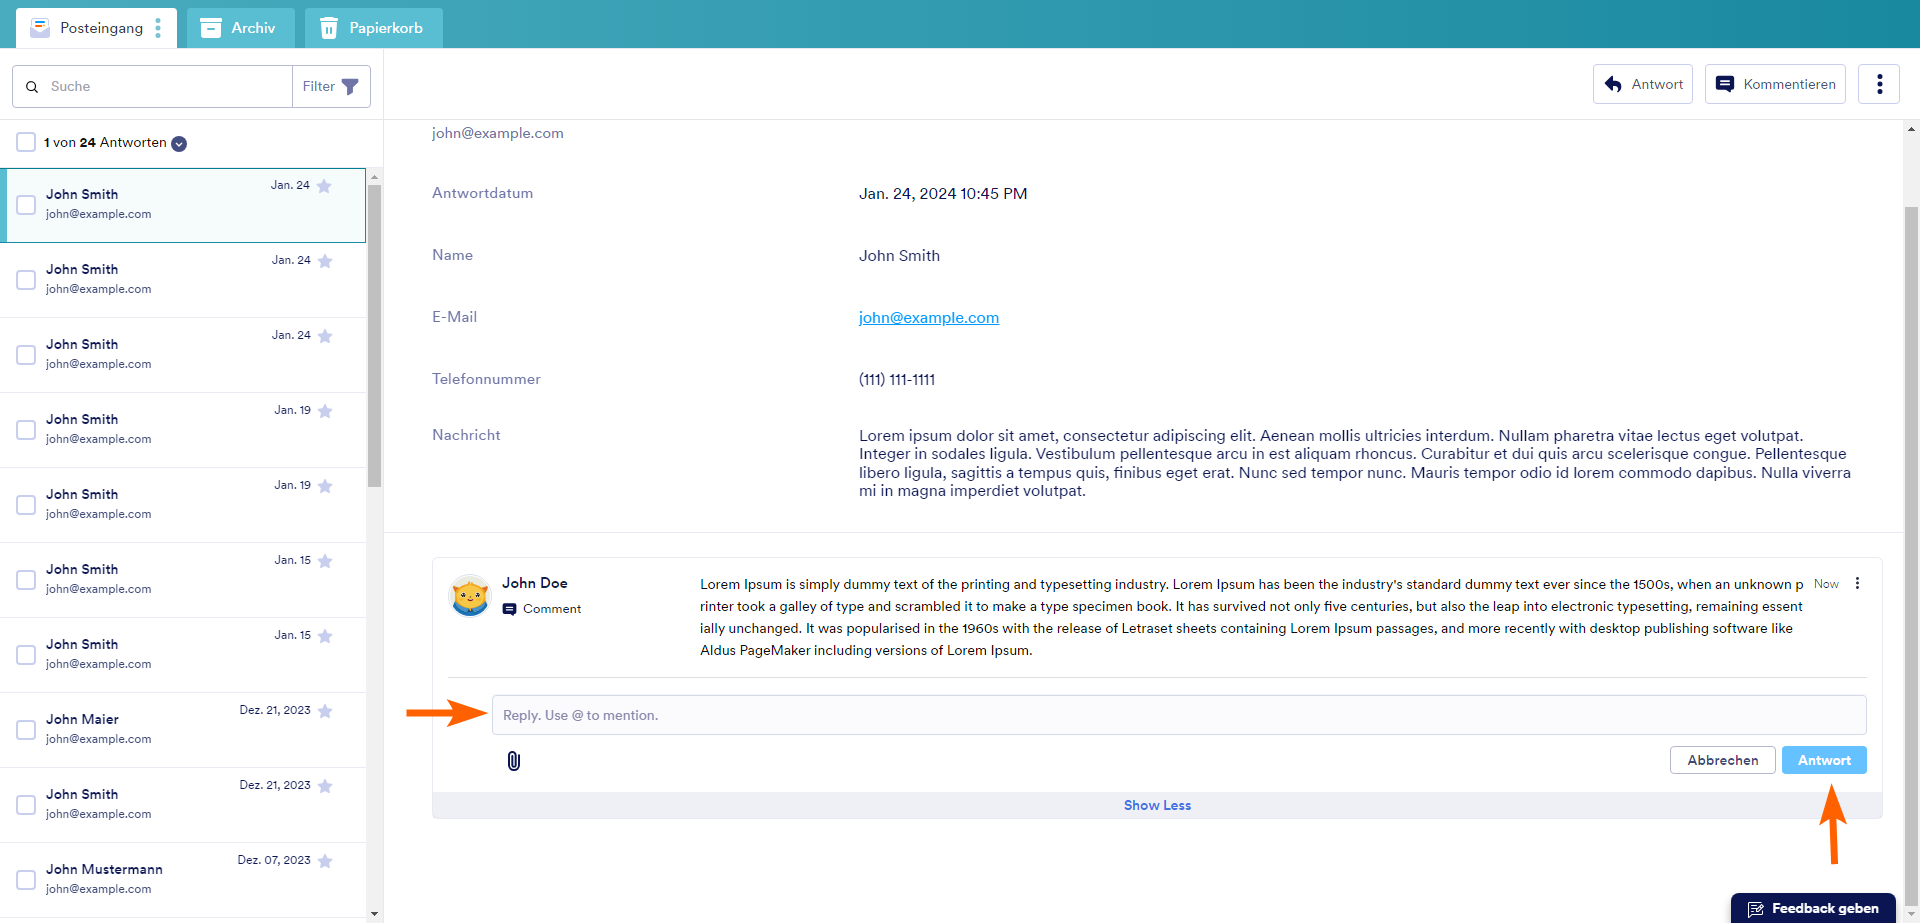Star the John Maier response
Viewport: 1920px width, 923px height.
tap(325, 711)
